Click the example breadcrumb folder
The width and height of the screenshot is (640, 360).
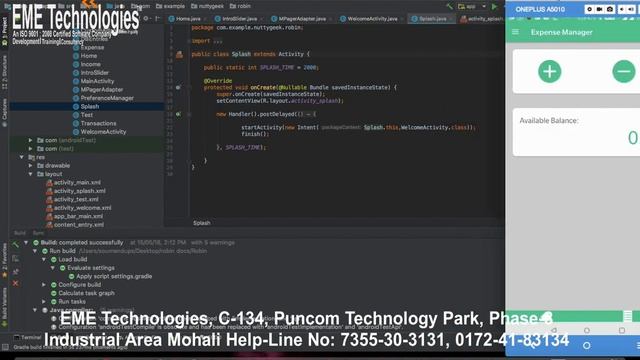[170, 6]
